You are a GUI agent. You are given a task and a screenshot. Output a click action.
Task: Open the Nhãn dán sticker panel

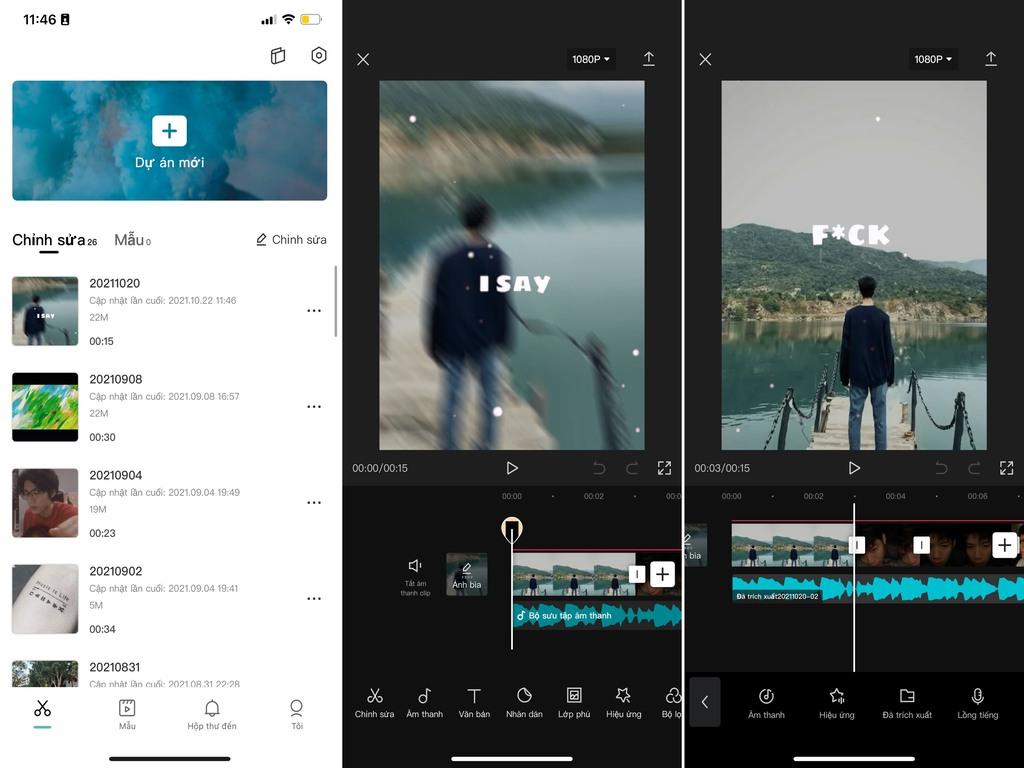(x=524, y=701)
